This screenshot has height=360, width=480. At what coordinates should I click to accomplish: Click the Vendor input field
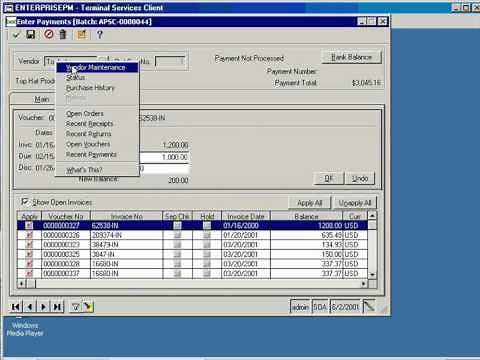(x=70, y=62)
